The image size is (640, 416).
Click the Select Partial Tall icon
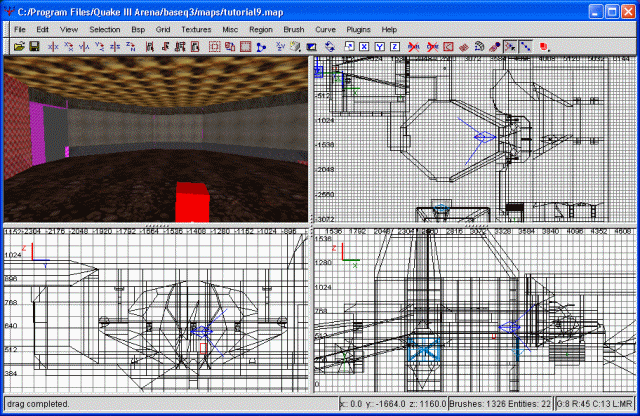coord(180,47)
